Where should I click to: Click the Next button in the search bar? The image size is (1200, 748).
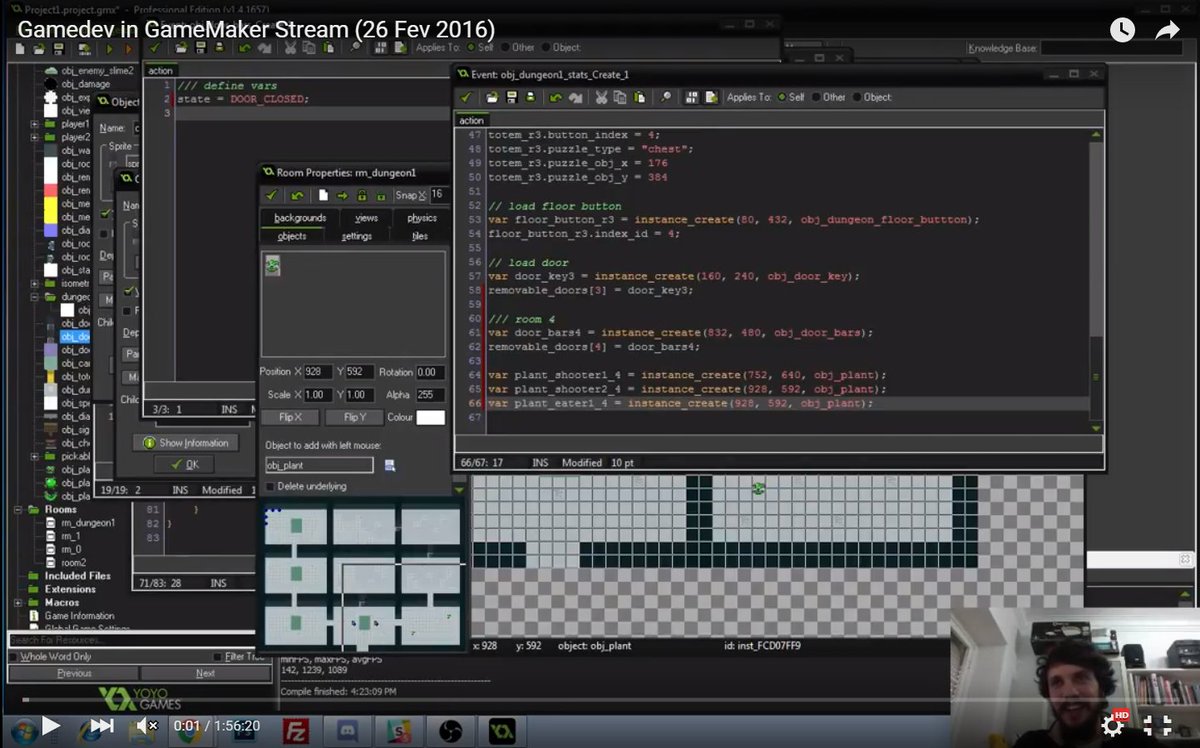point(205,673)
